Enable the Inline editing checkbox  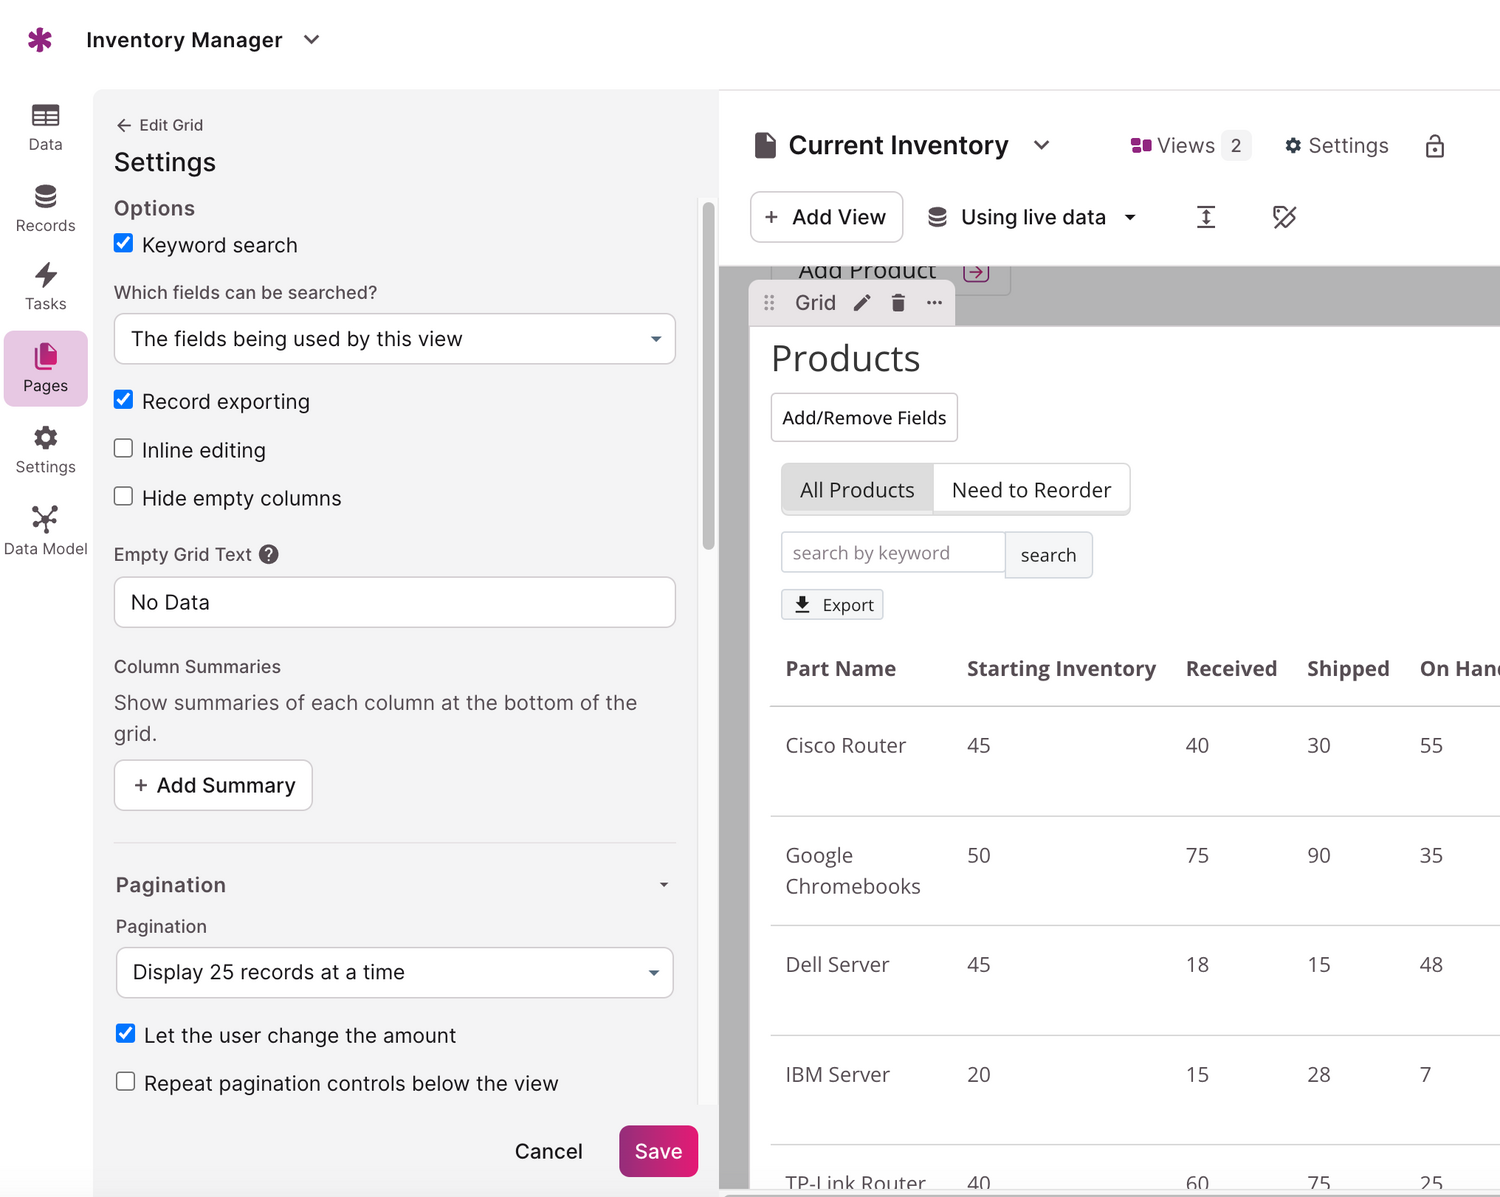point(124,449)
